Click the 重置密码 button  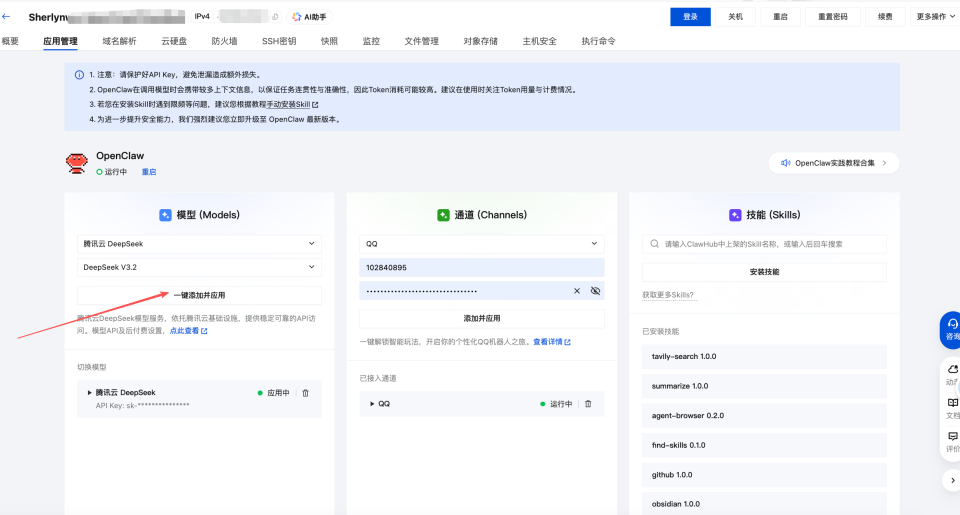coord(833,17)
